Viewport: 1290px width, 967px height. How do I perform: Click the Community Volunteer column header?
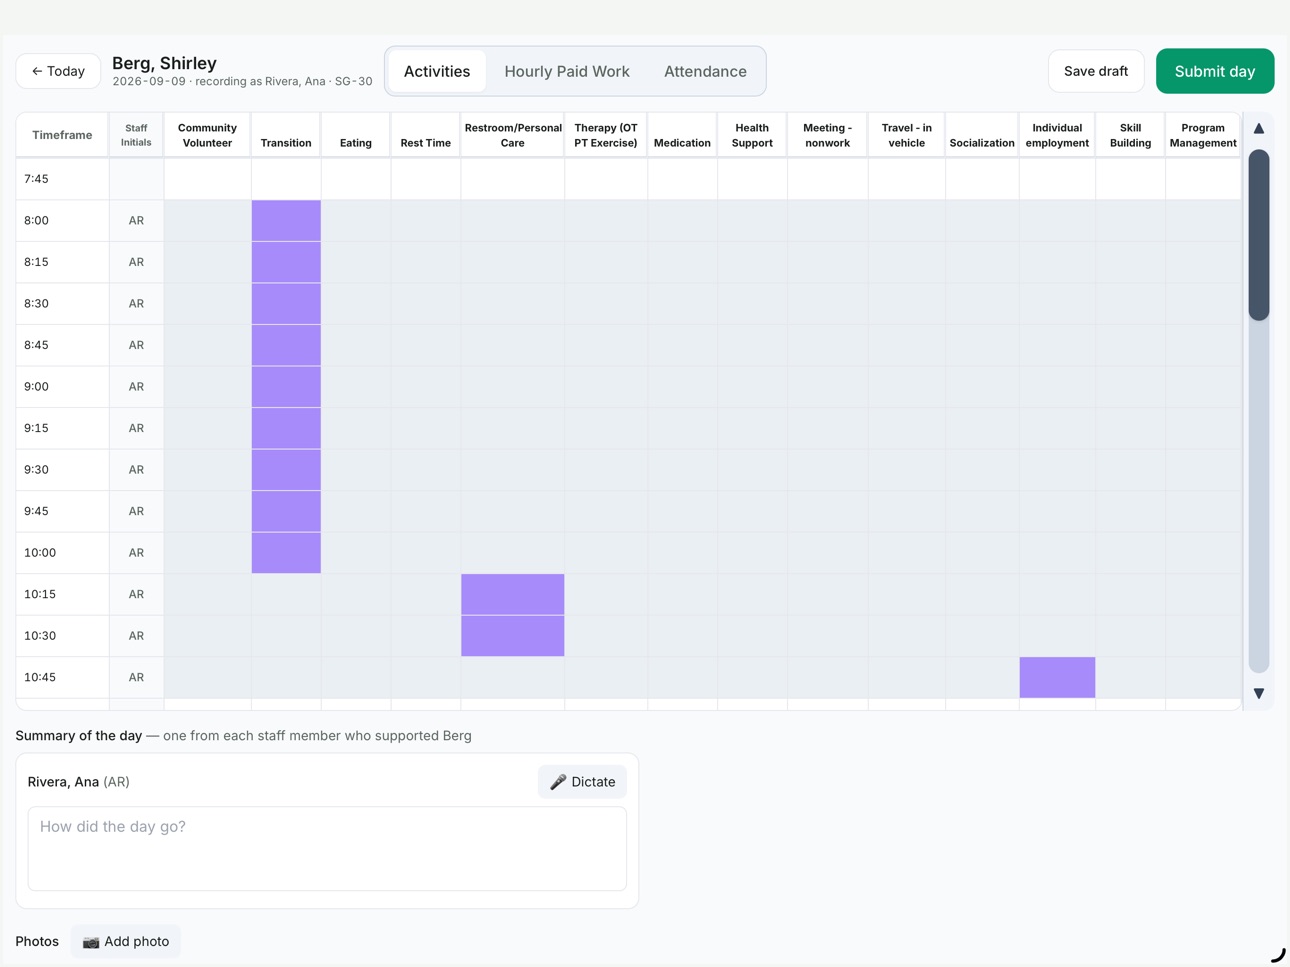tap(207, 135)
